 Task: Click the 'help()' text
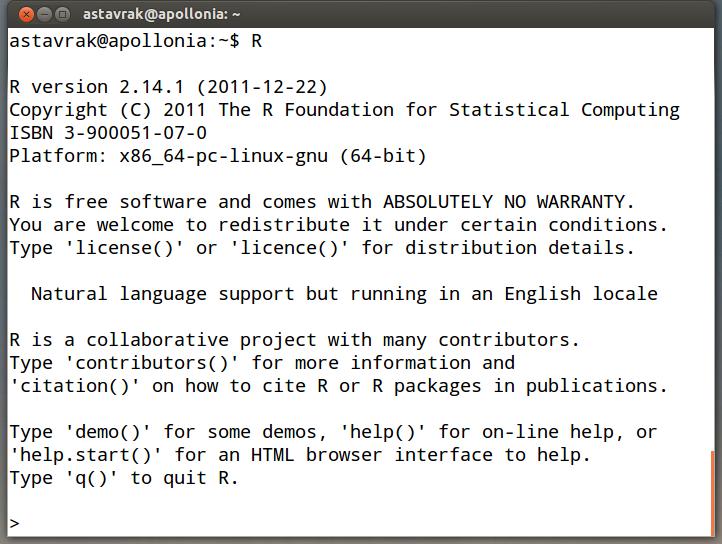[x=383, y=433]
